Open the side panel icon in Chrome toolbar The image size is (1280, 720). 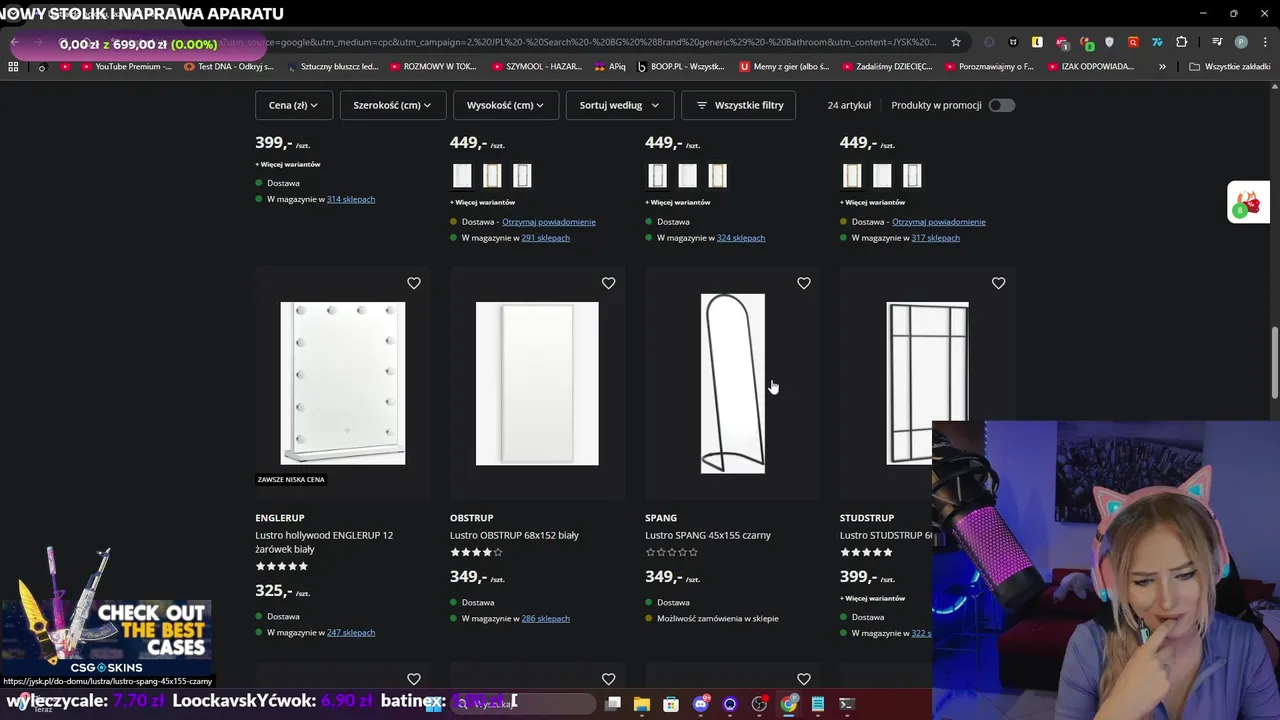tap(1217, 42)
